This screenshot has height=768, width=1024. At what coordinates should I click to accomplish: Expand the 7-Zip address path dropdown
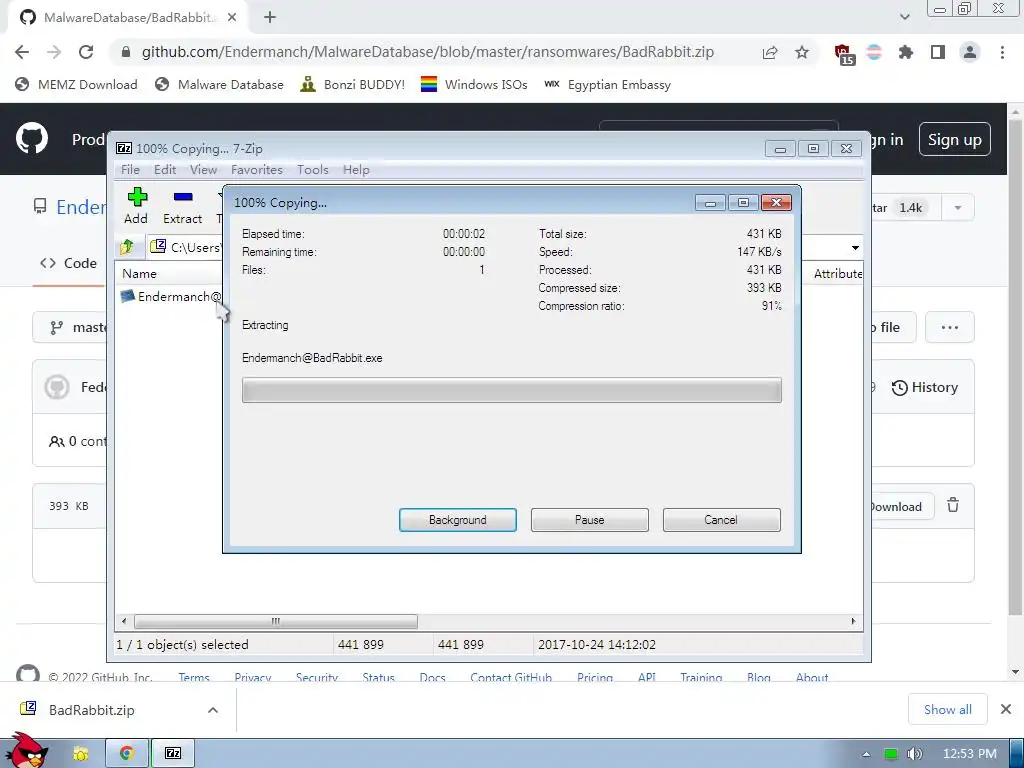tap(855, 248)
